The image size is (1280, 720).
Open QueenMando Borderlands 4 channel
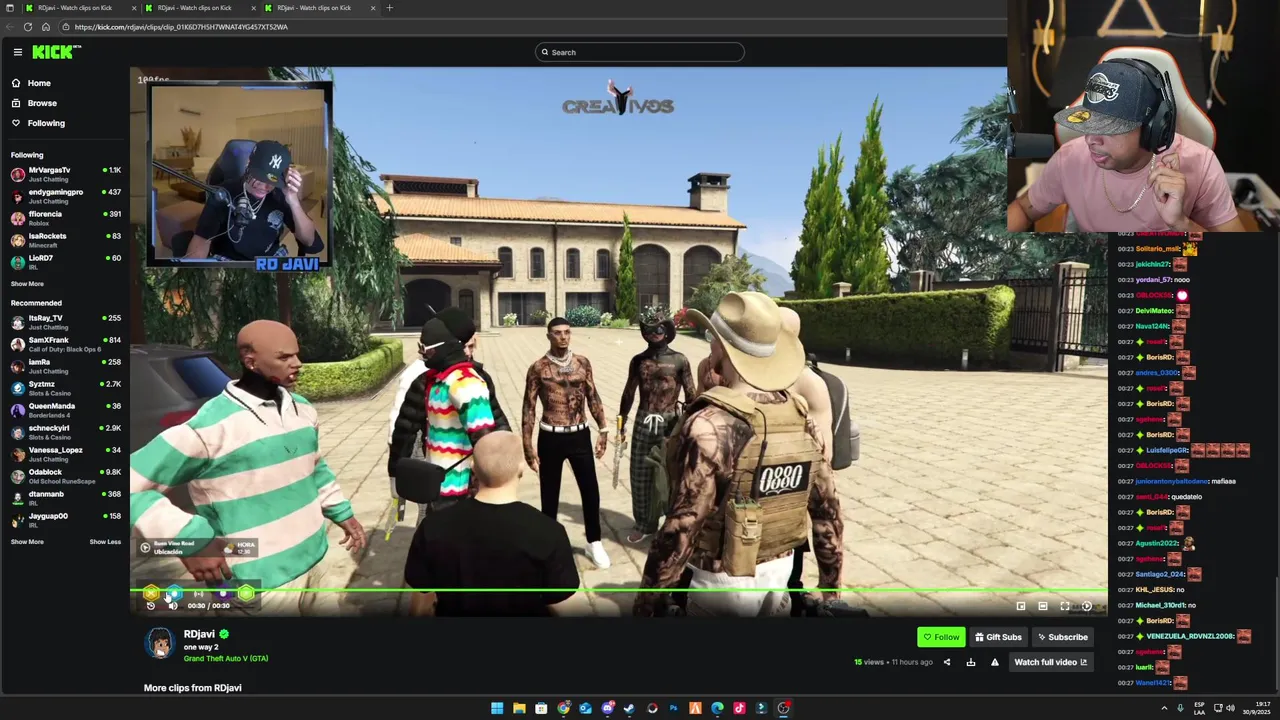coord(65,410)
